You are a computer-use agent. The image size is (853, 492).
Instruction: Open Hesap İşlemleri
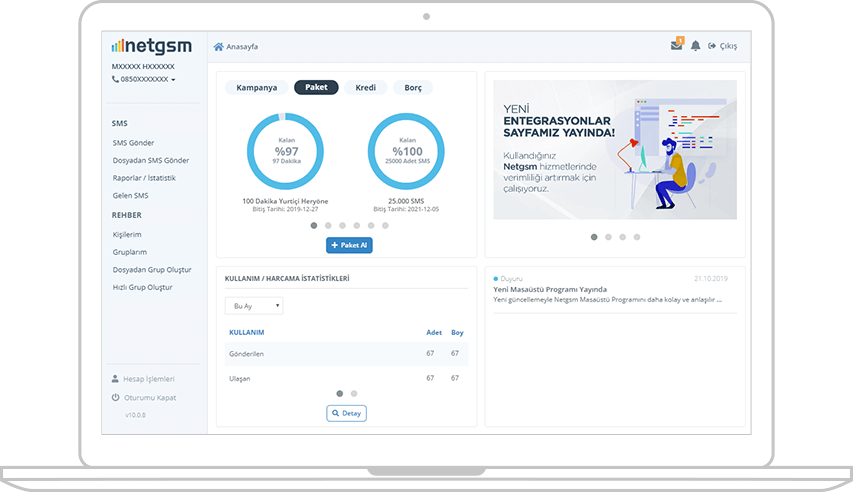pos(143,379)
